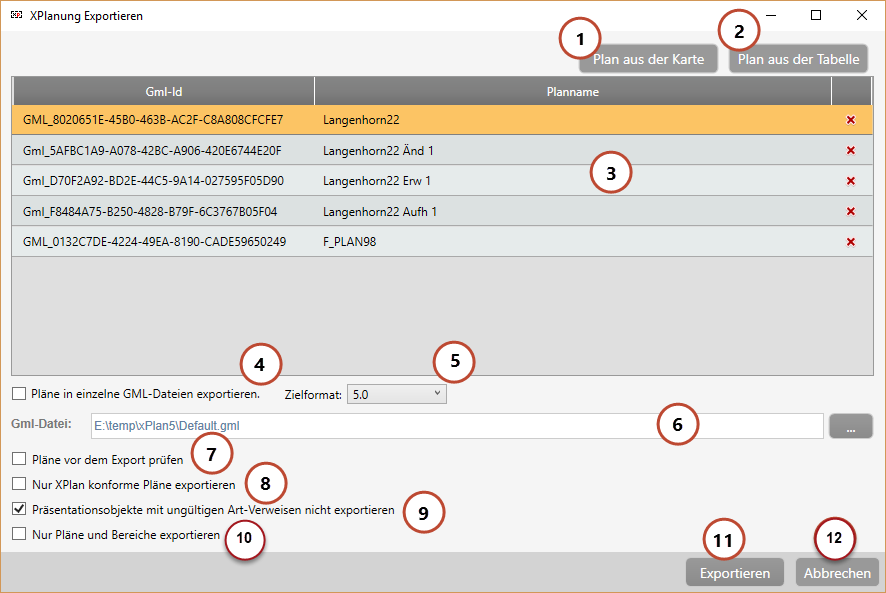This screenshot has width=886, height=593.
Task: Remove Langenhorn22 Änd 1 with the red X icon
Action: (x=850, y=148)
